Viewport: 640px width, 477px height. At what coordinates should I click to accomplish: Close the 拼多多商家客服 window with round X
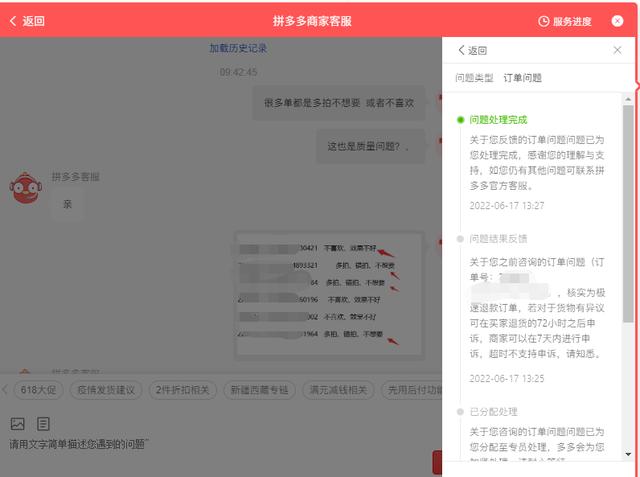tap(617, 21)
